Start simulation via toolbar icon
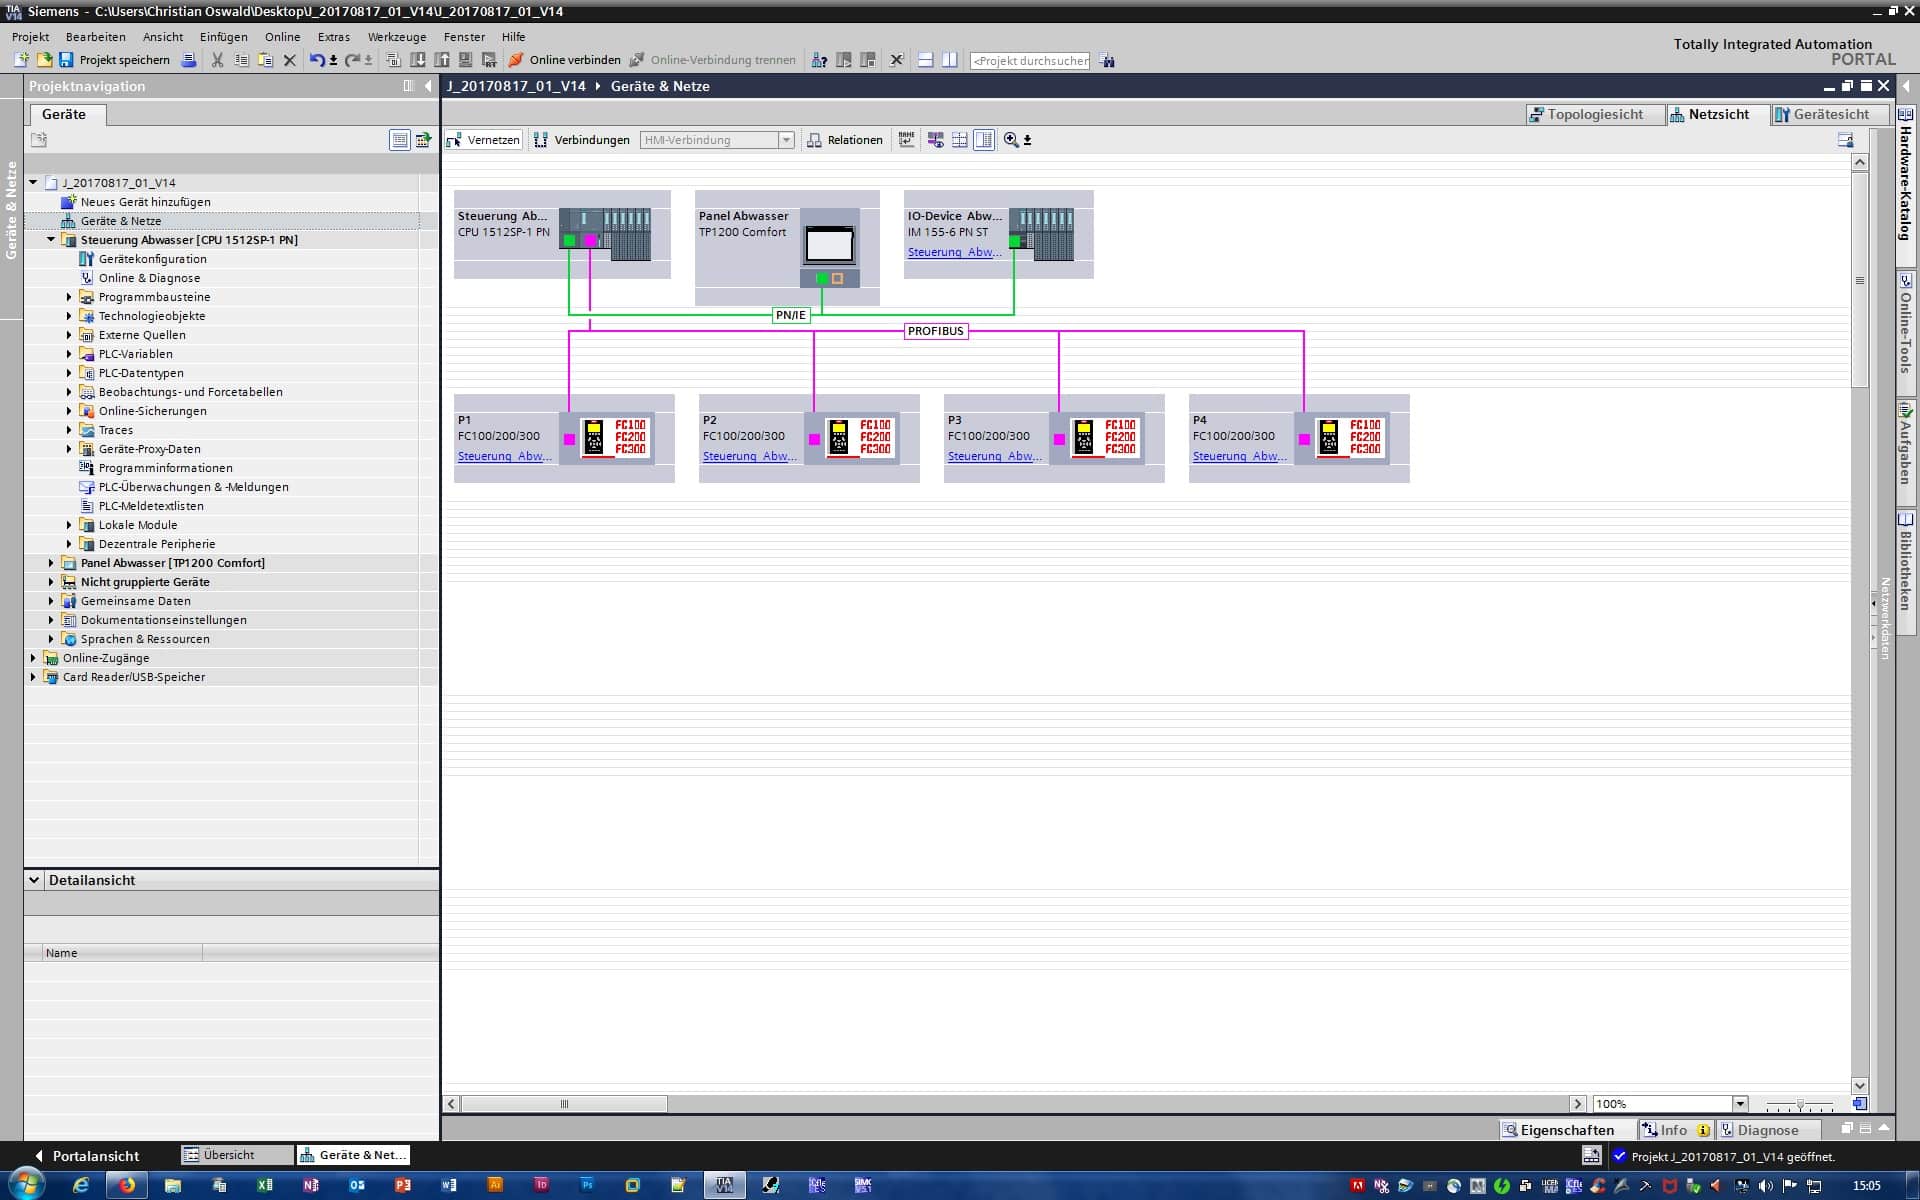This screenshot has height=1200, width=1920. (x=466, y=60)
